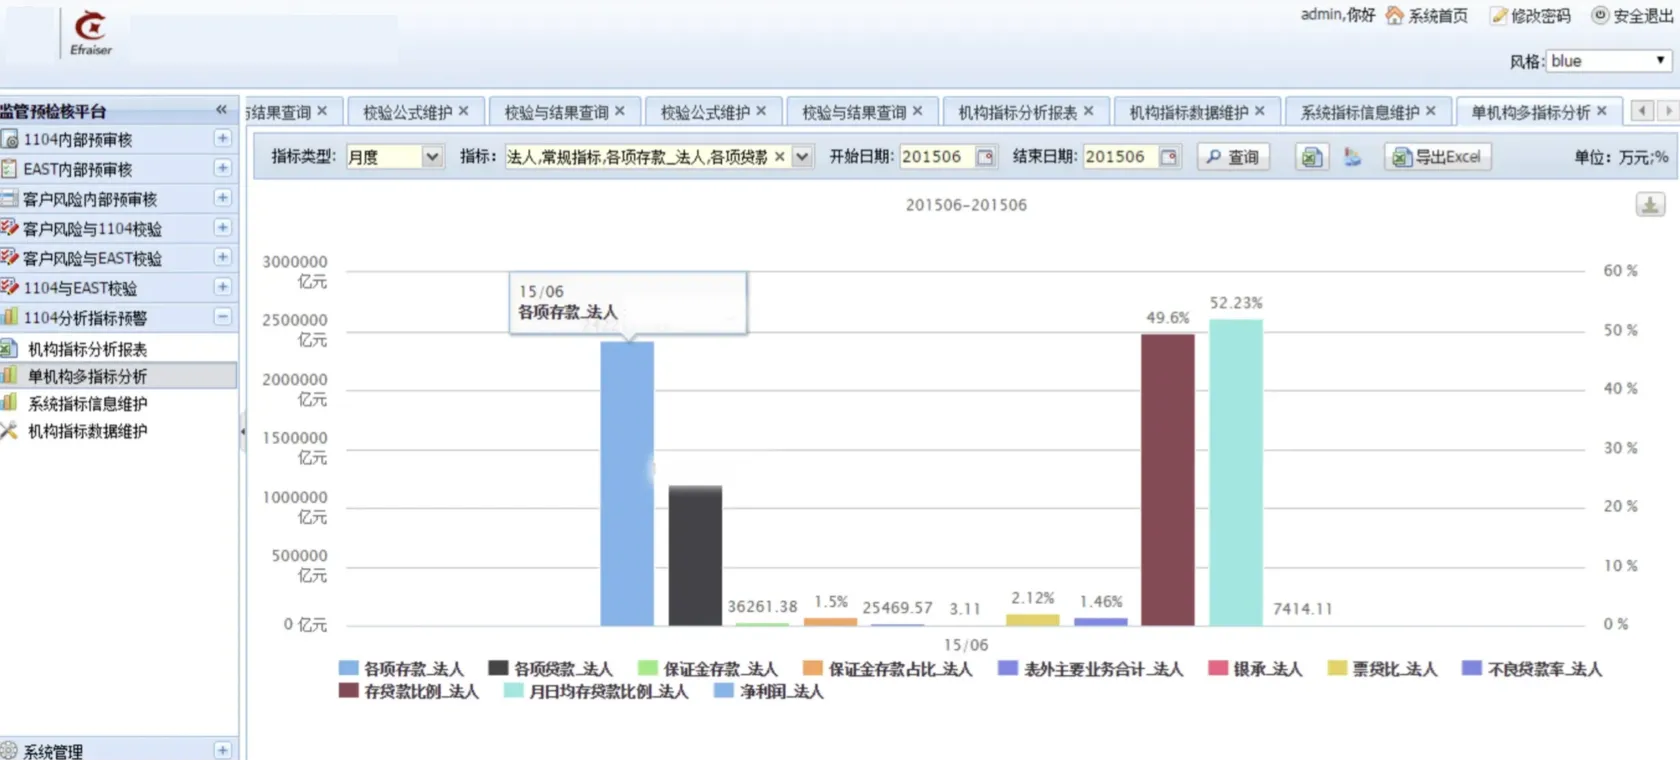Screen dimensions: 1680x766
Task: Open 机构指标数据维护 in the sidebar tree
Action: (x=87, y=431)
